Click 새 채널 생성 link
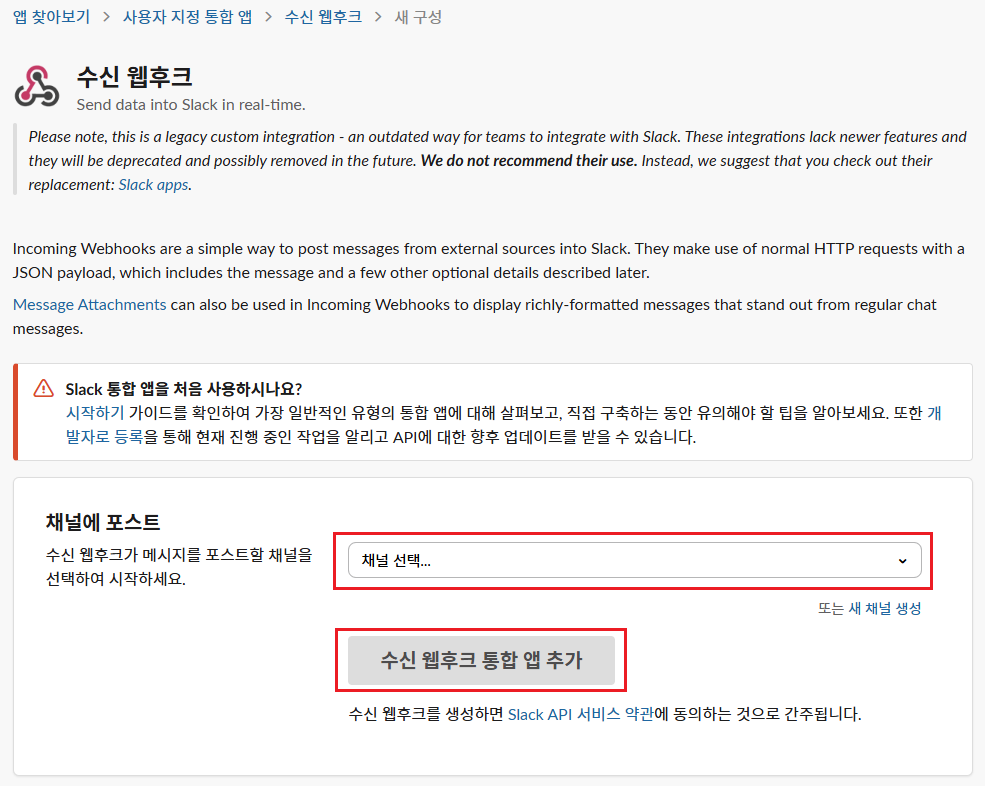The width and height of the screenshot is (985, 786). (884, 608)
